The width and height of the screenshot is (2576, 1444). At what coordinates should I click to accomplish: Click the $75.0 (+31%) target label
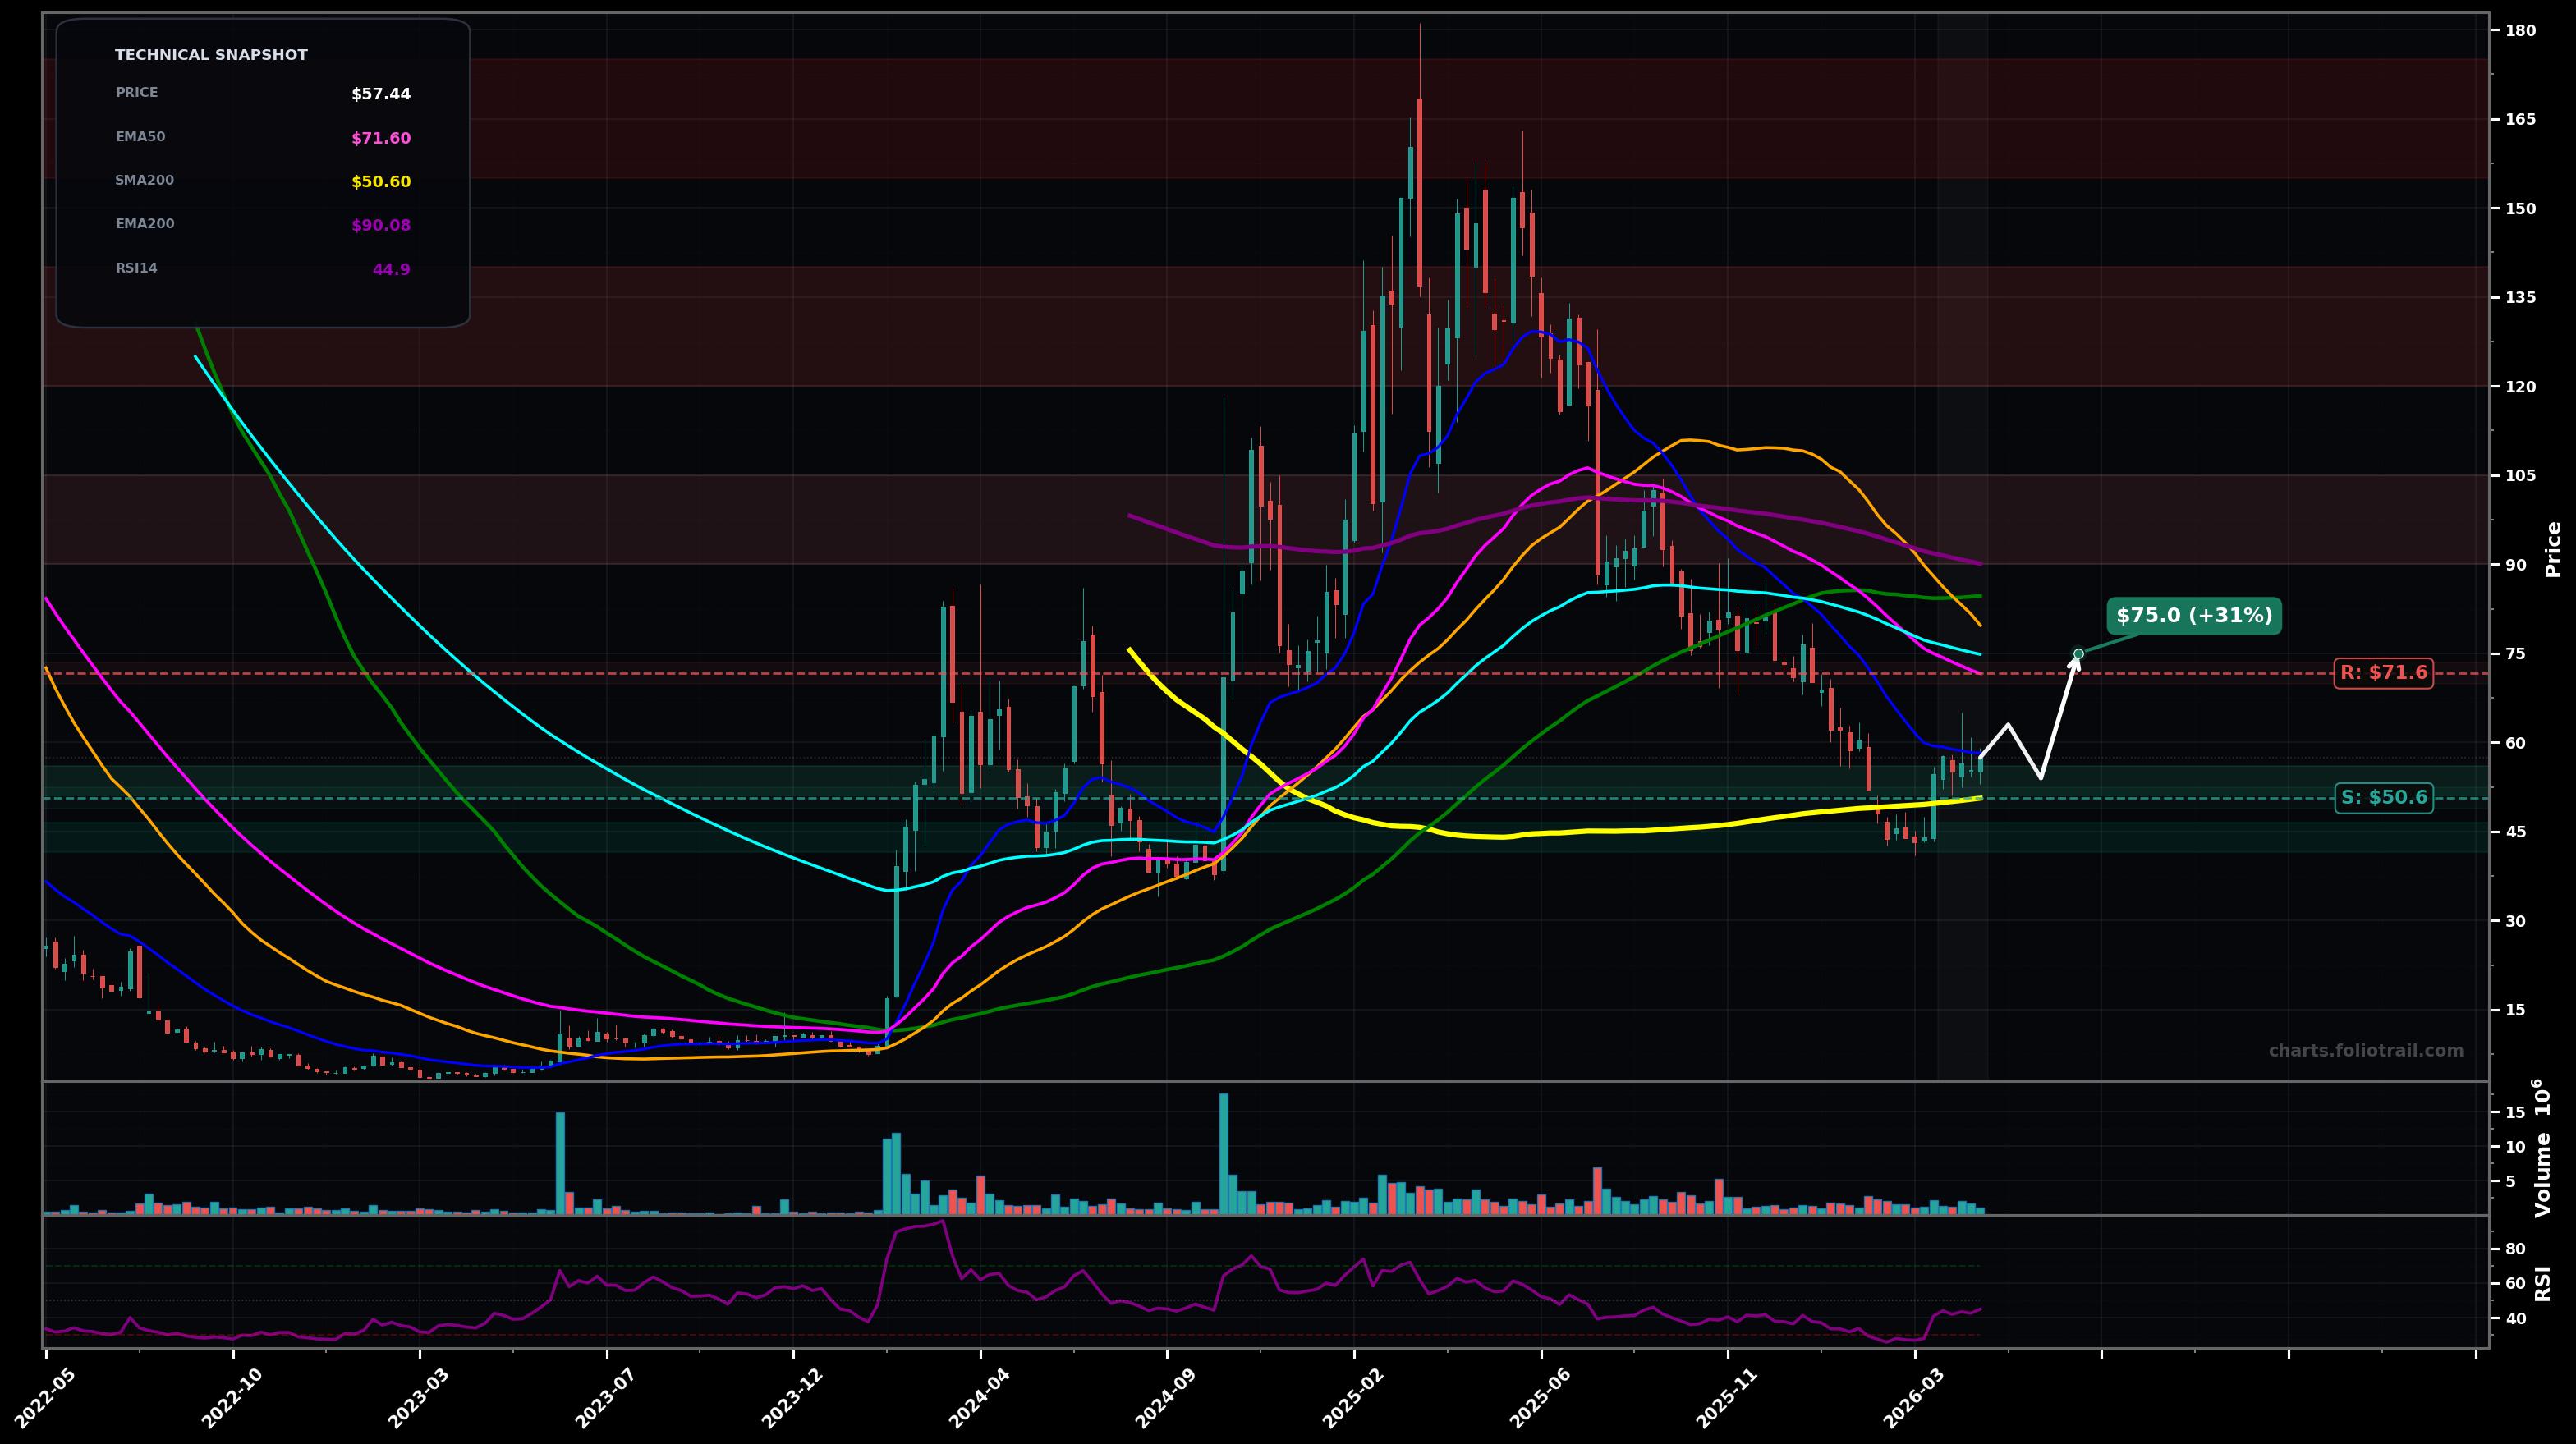2194,616
